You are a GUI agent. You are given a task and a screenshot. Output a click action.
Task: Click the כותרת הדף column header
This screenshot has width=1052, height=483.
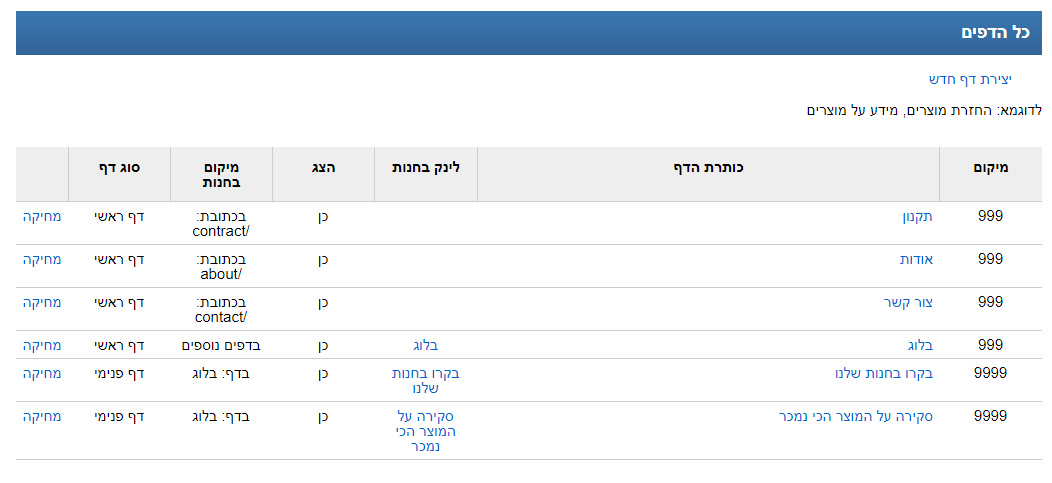tap(708, 167)
